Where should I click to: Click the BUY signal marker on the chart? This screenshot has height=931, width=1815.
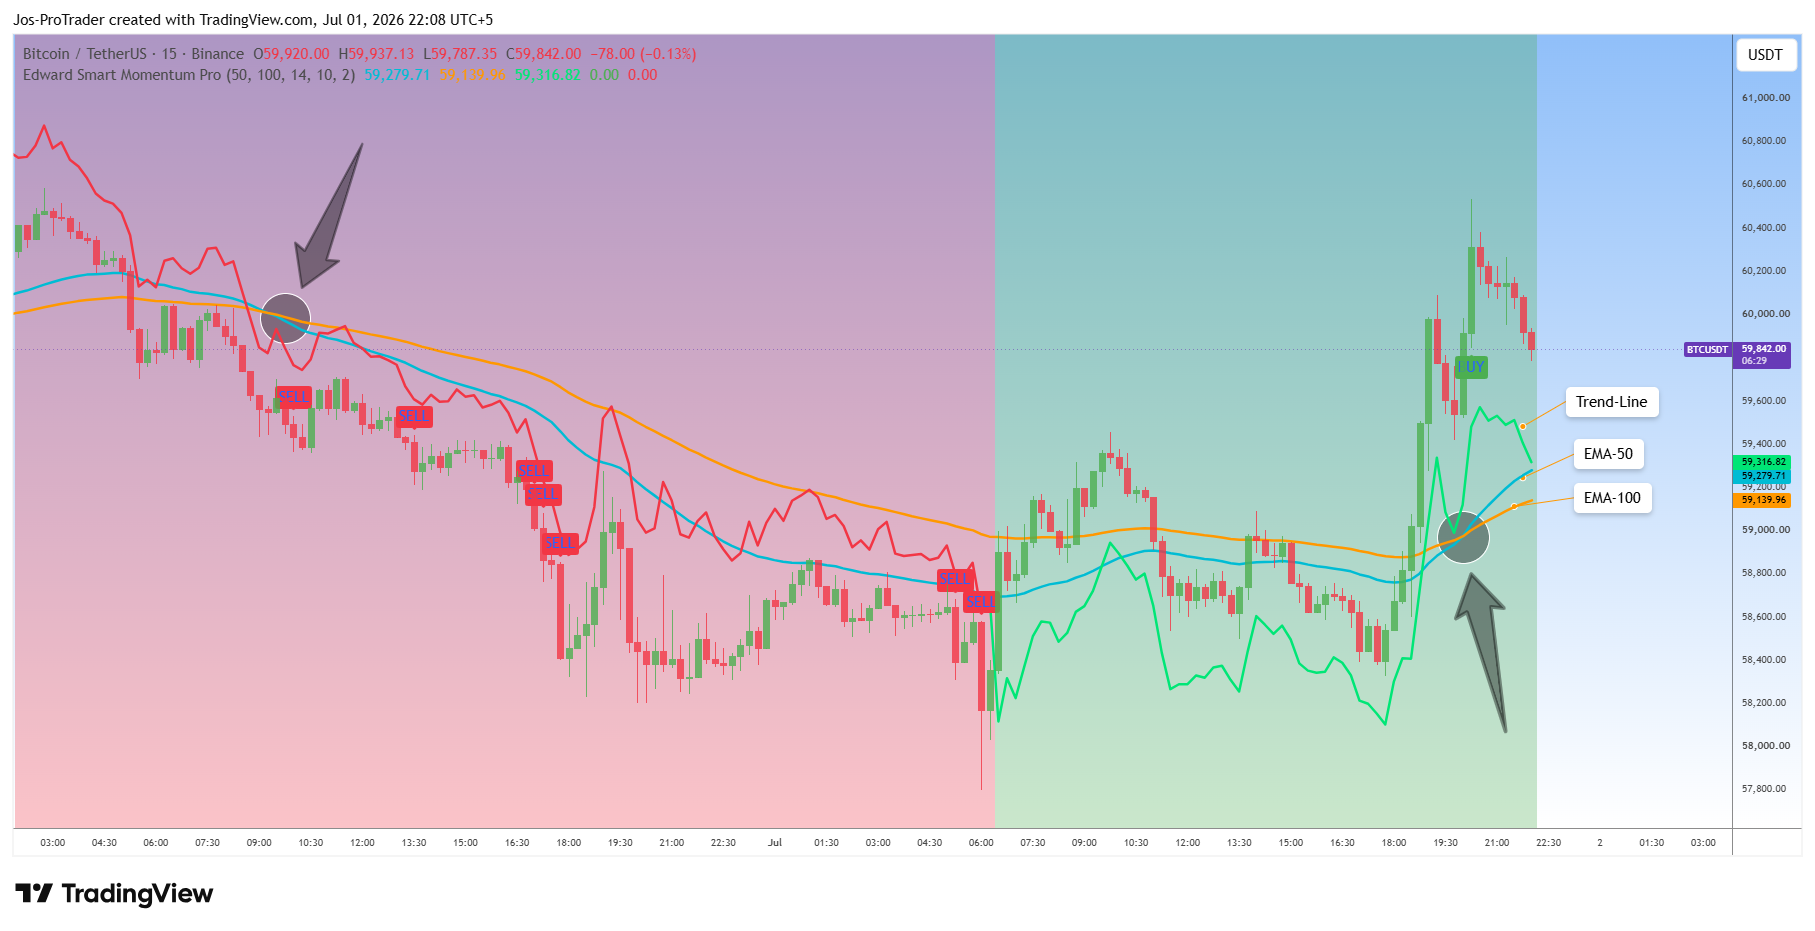pos(1471,367)
